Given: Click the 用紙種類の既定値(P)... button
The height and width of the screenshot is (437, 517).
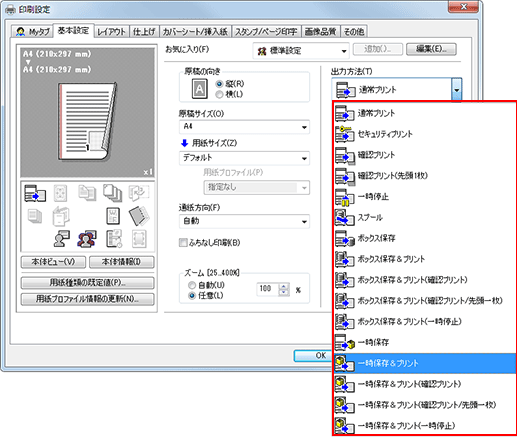Looking at the screenshot, I should point(88,283).
